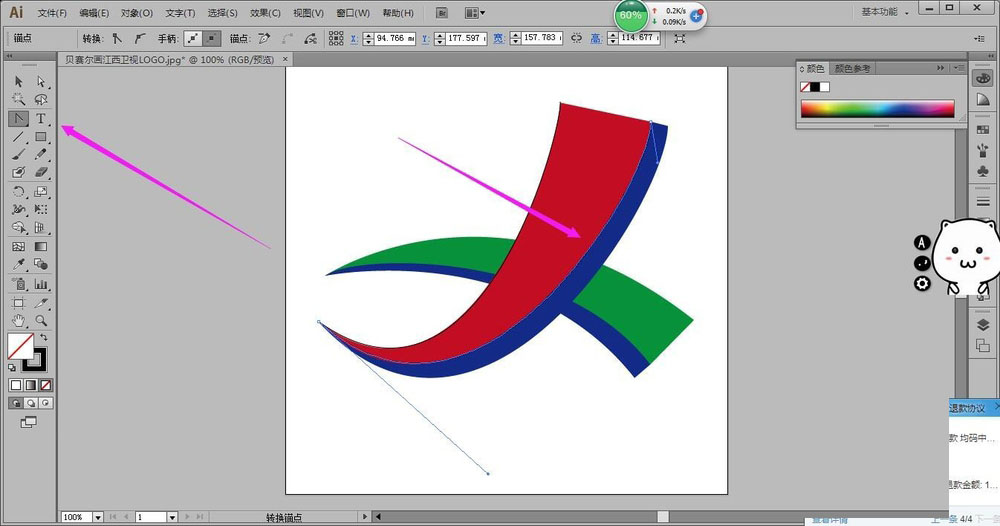This screenshot has width=1000, height=526.
Task: Select the Free Transform tool
Action: tap(41, 209)
